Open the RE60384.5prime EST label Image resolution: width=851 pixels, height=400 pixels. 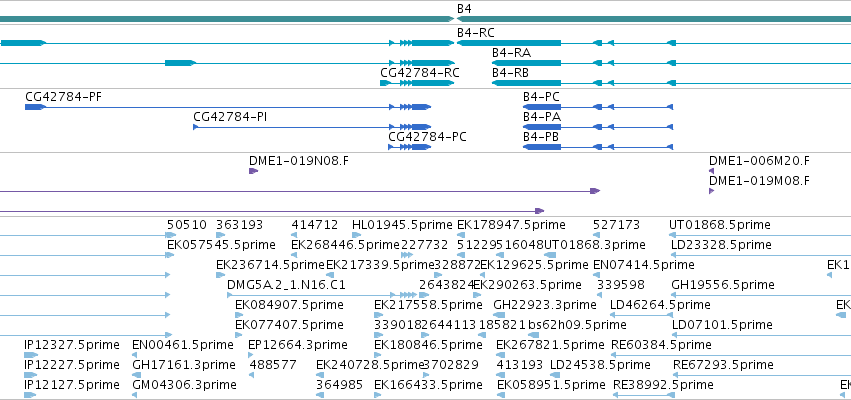tap(661, 345)
